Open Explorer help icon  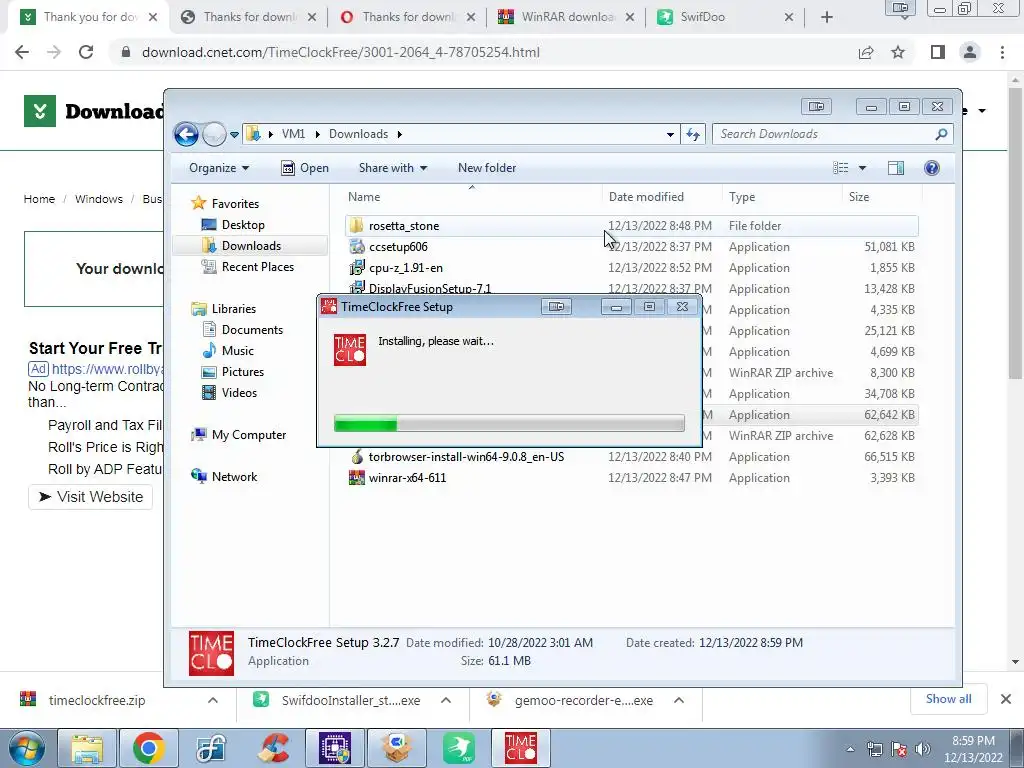point(932,168)
